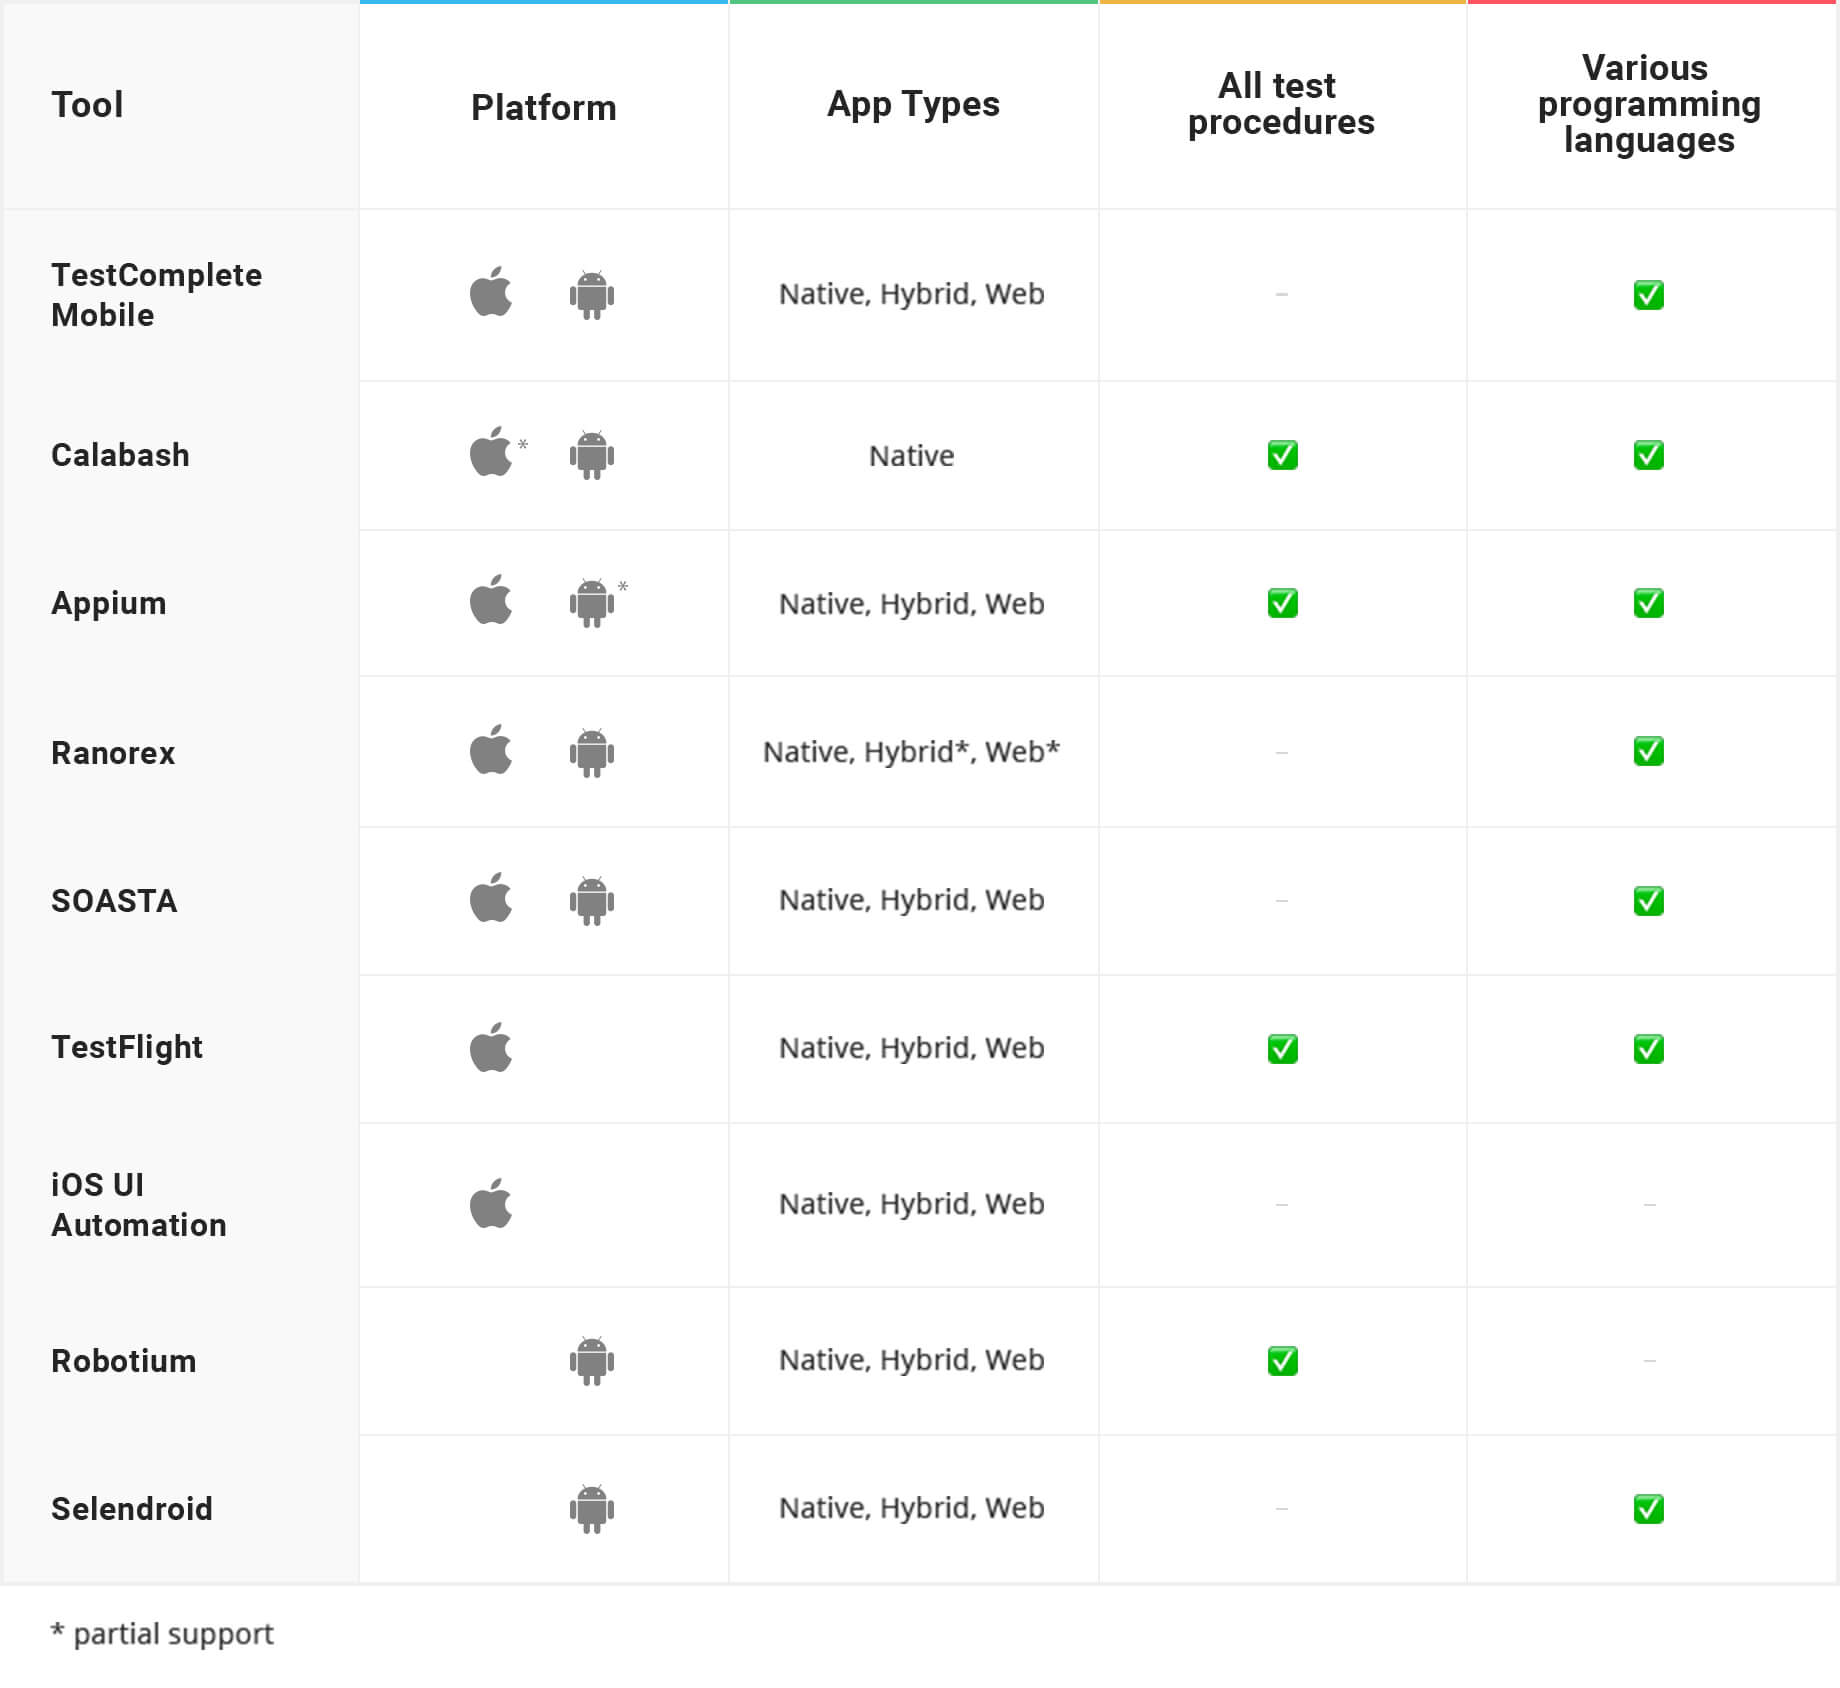
Task: Click the Ranorex app types text
Action: click(911, 751)
